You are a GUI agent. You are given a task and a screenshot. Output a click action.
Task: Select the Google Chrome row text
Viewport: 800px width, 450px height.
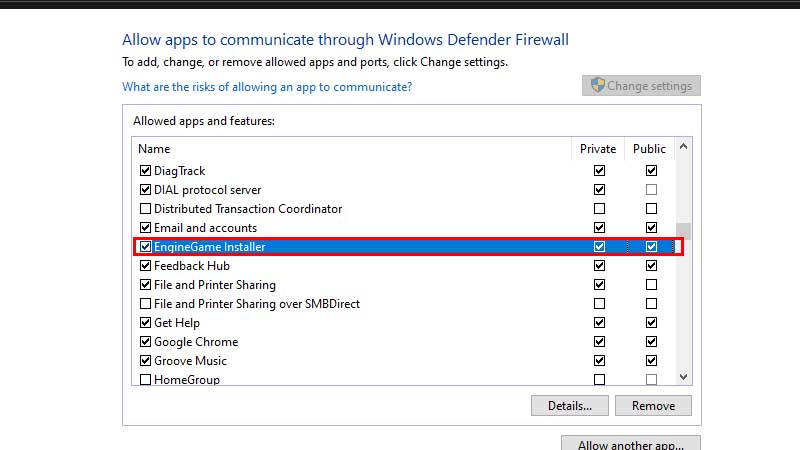(x=196, y=342)
